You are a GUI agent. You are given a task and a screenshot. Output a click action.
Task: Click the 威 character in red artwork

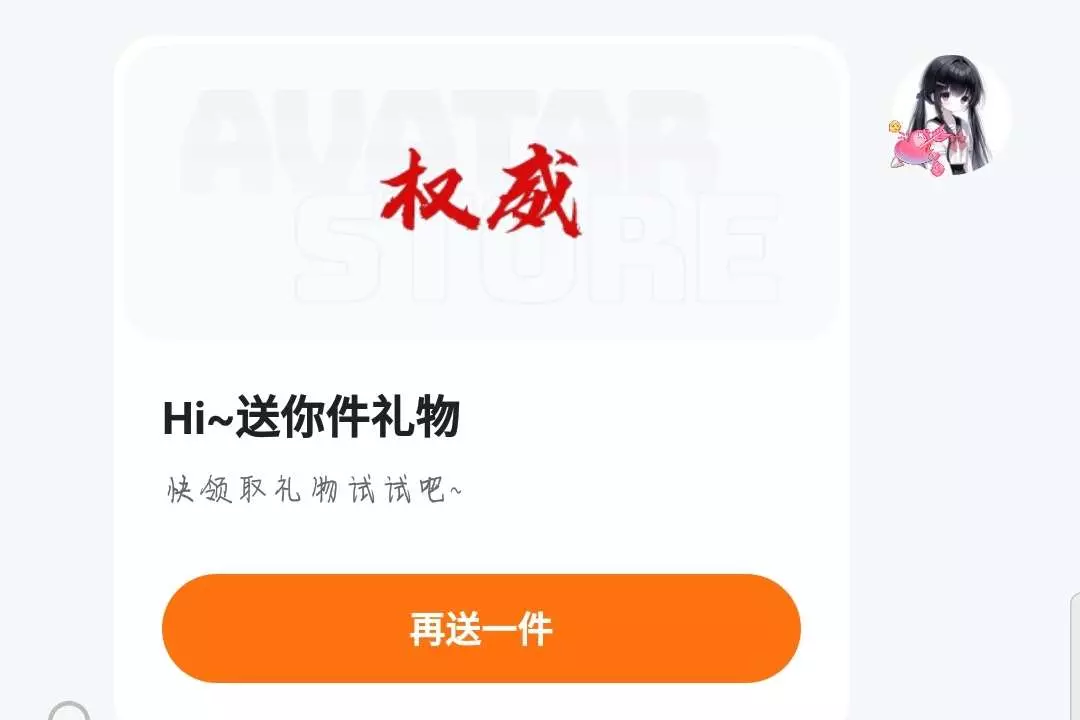(x=532, y=189)
